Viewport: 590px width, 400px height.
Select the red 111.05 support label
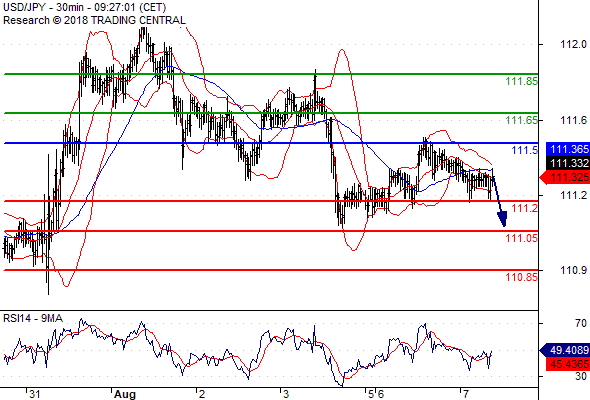521,238
